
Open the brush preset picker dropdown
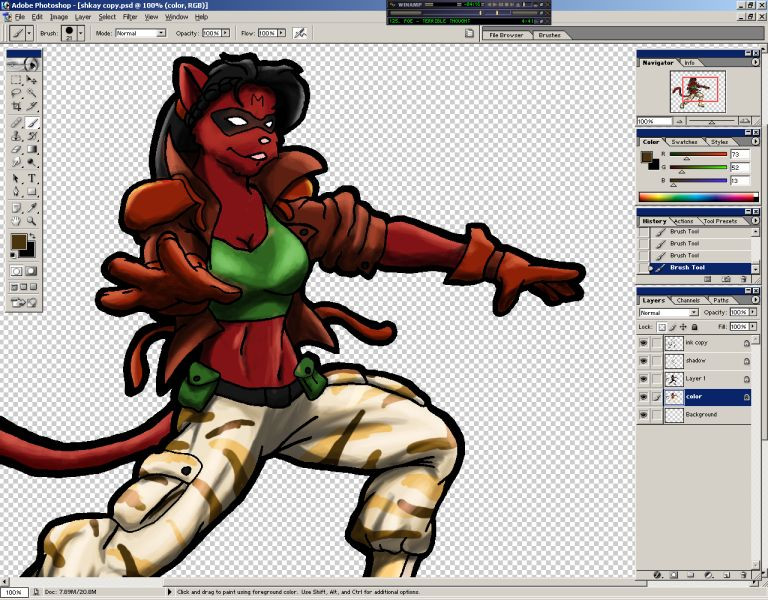81,33
